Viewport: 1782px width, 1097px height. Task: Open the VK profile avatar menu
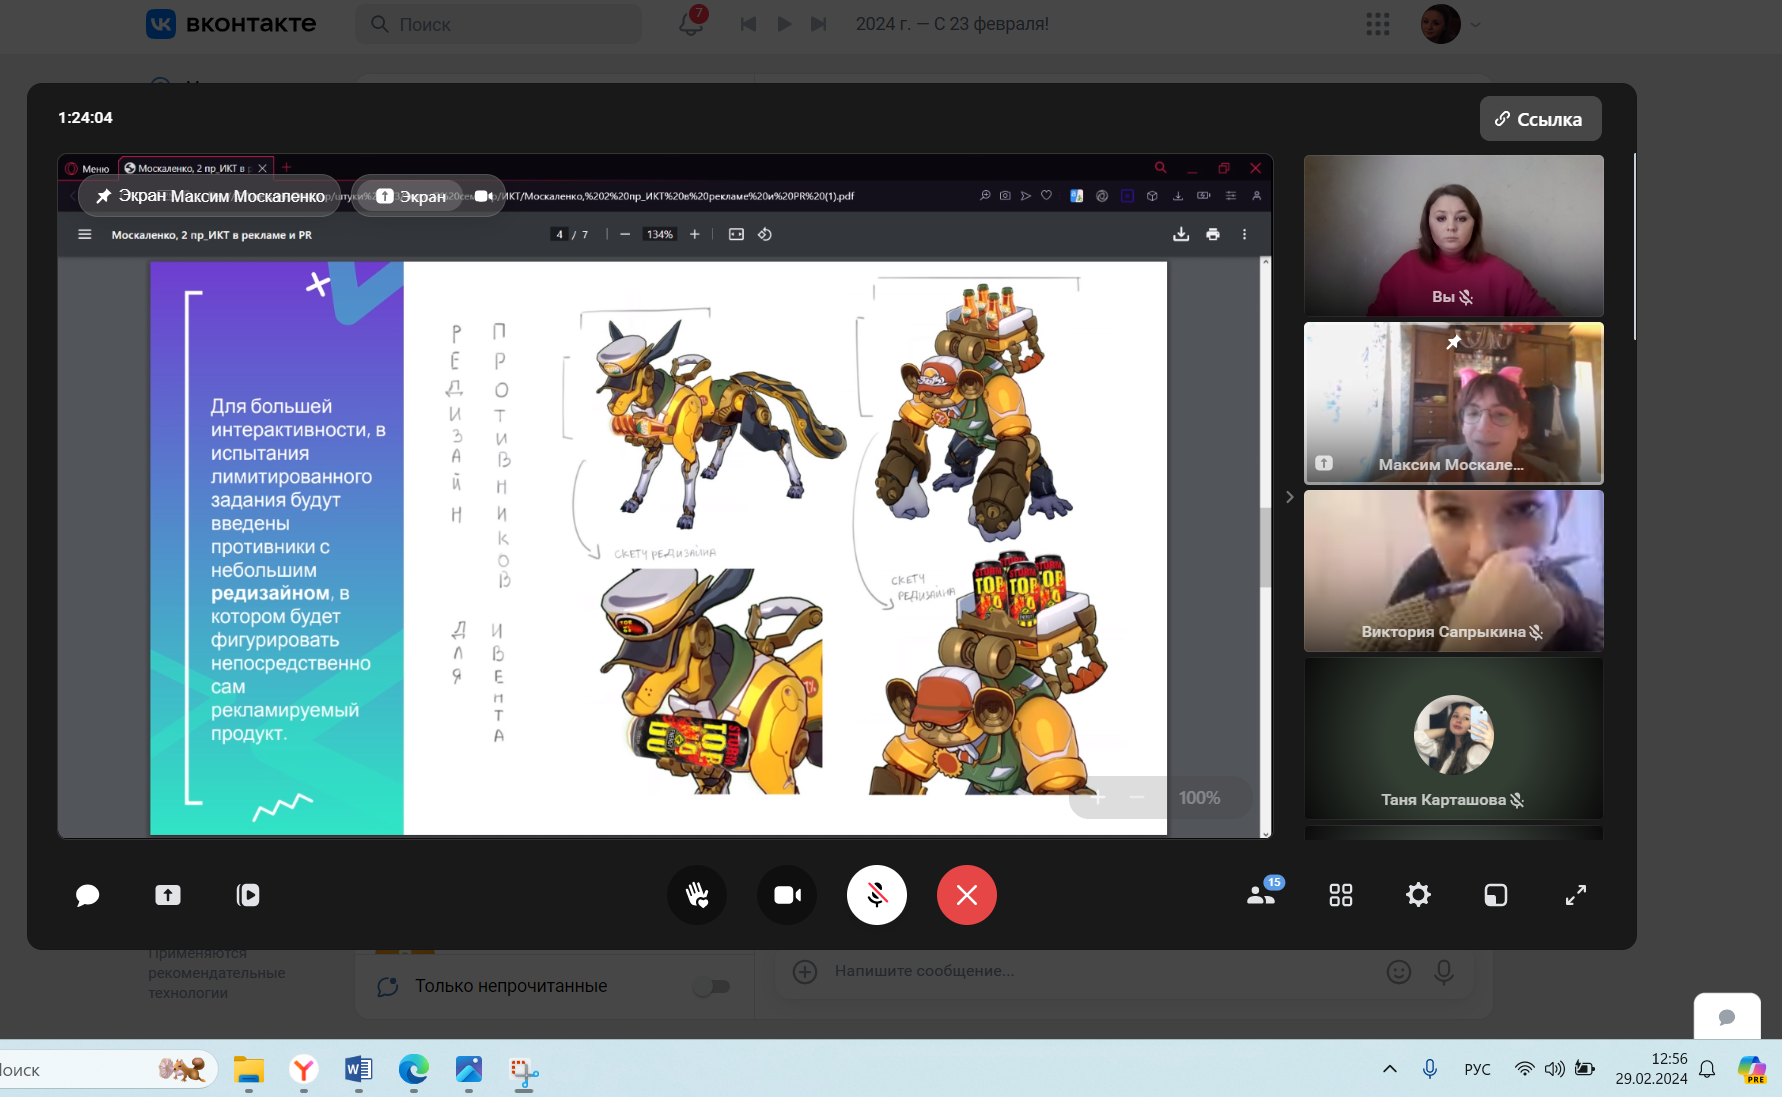1450,24
